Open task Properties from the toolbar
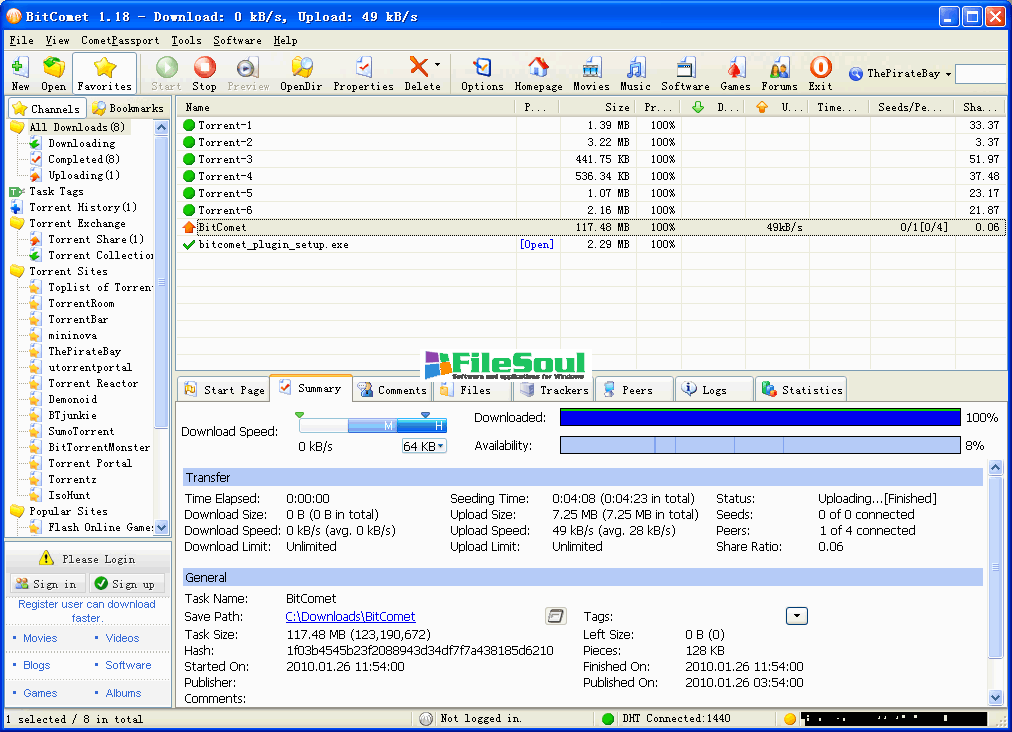This screenshot has width=1012, height=732. [363, 74]
